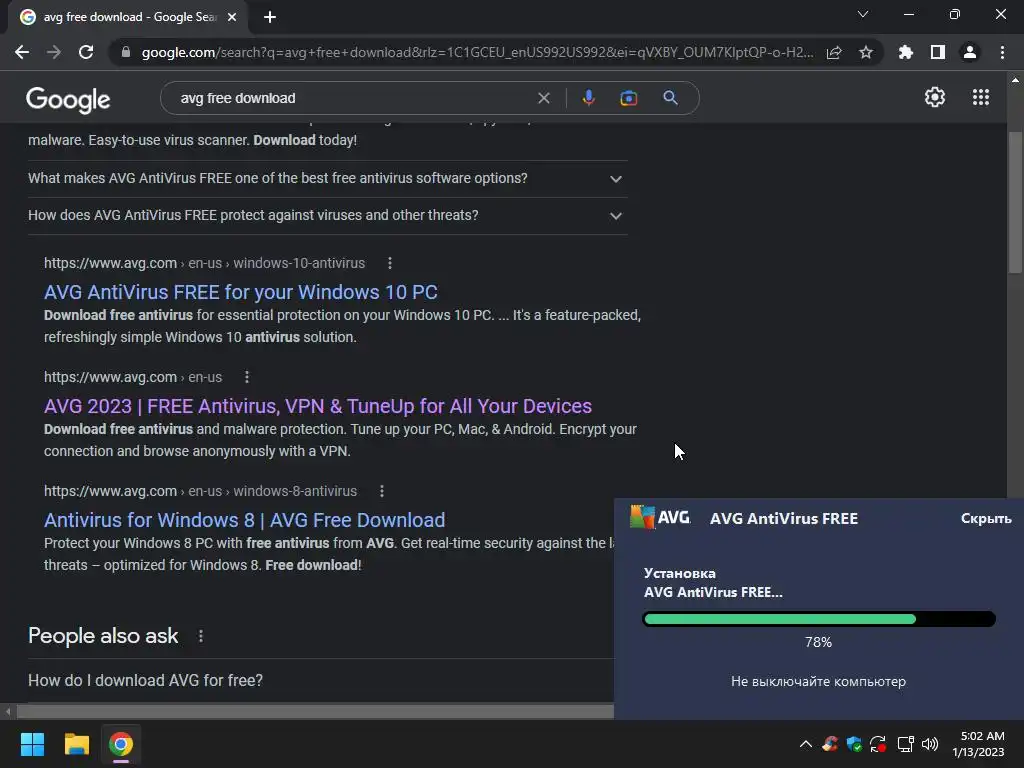Image resolution: width=1024 pixels, height=768 pixels.
Task: Reload the Google search page
Action: 86,52
